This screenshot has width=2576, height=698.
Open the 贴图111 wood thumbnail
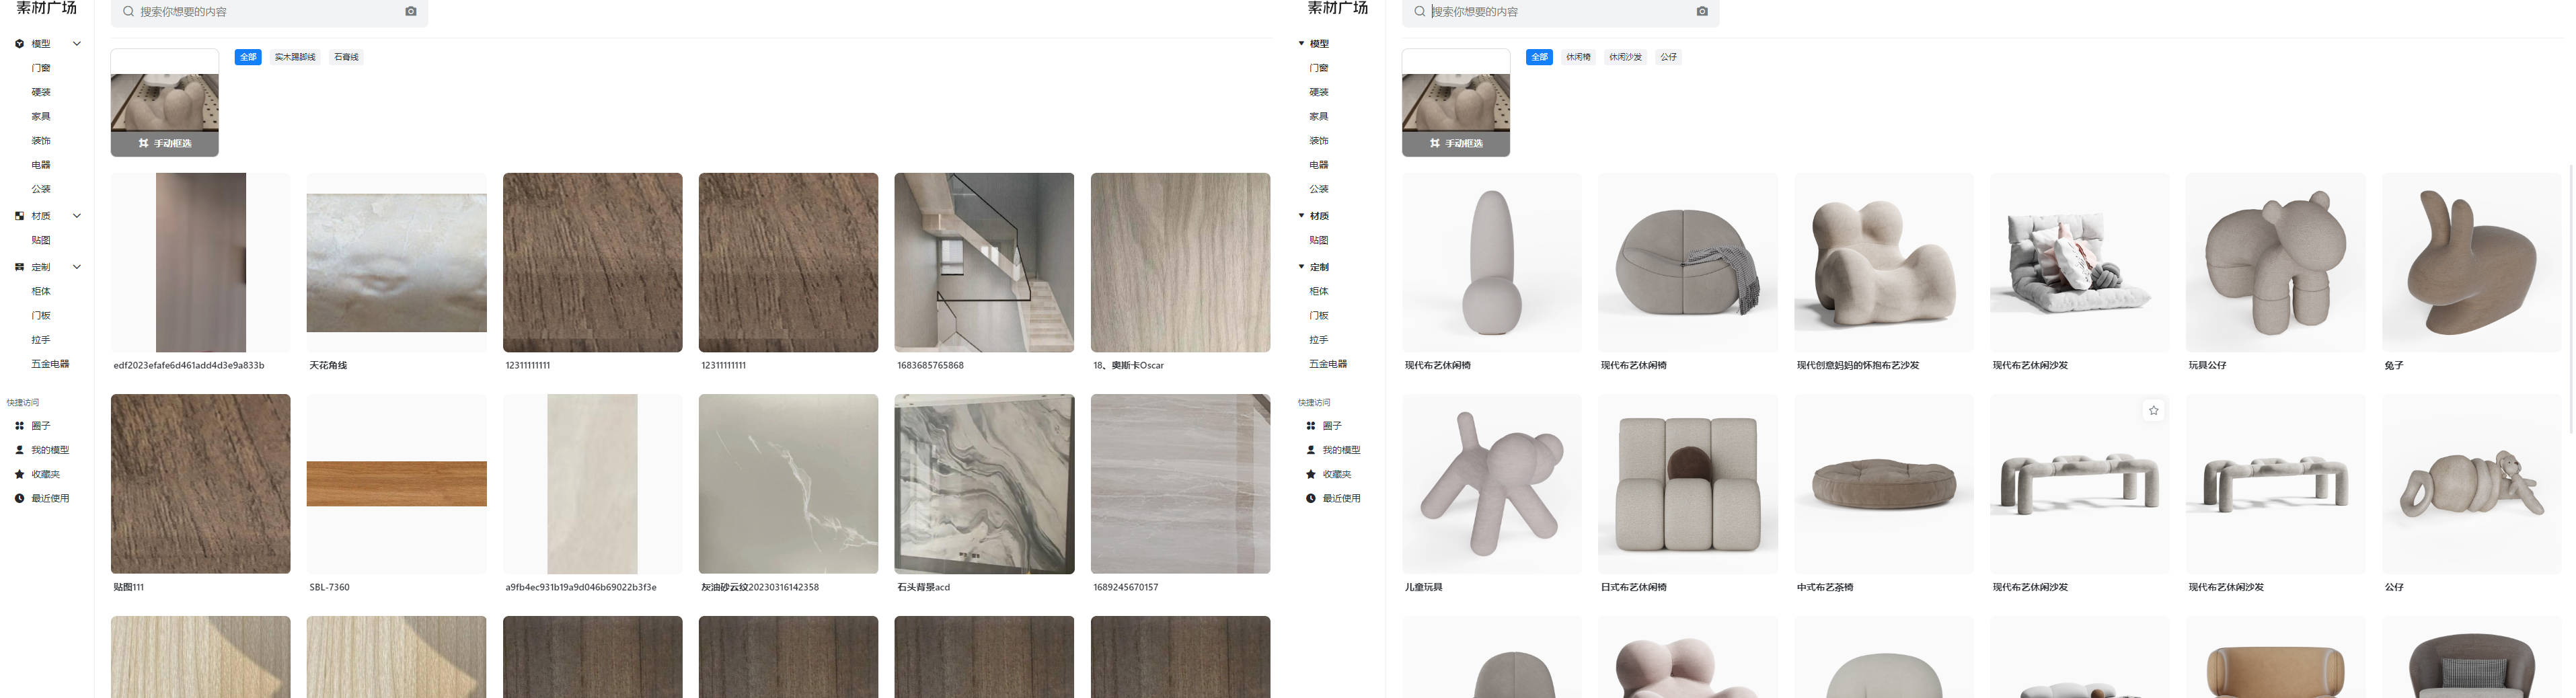pyautogui.click(x=201, y=484)
